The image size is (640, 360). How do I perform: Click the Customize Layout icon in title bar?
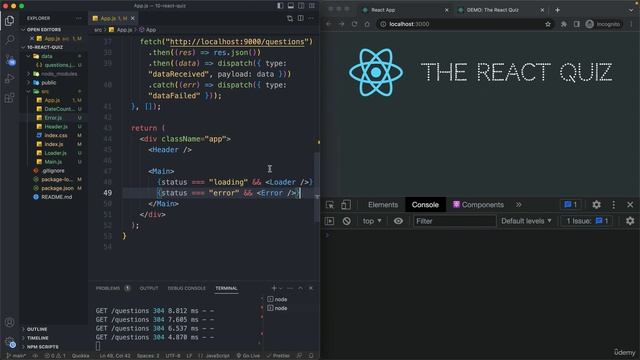(x=312, y=6)
